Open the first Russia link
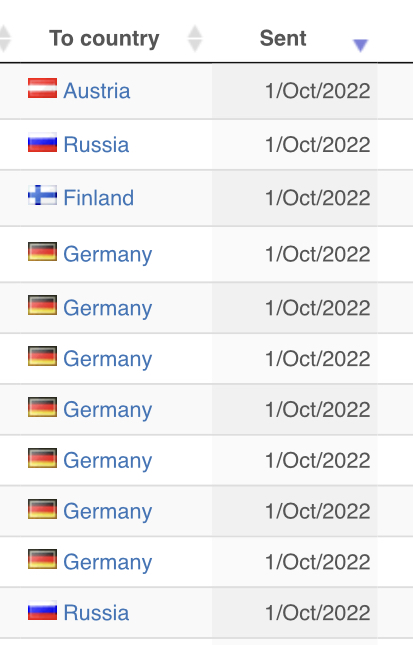This screenshot has width=413, height=645. click(x=96, y=144)
